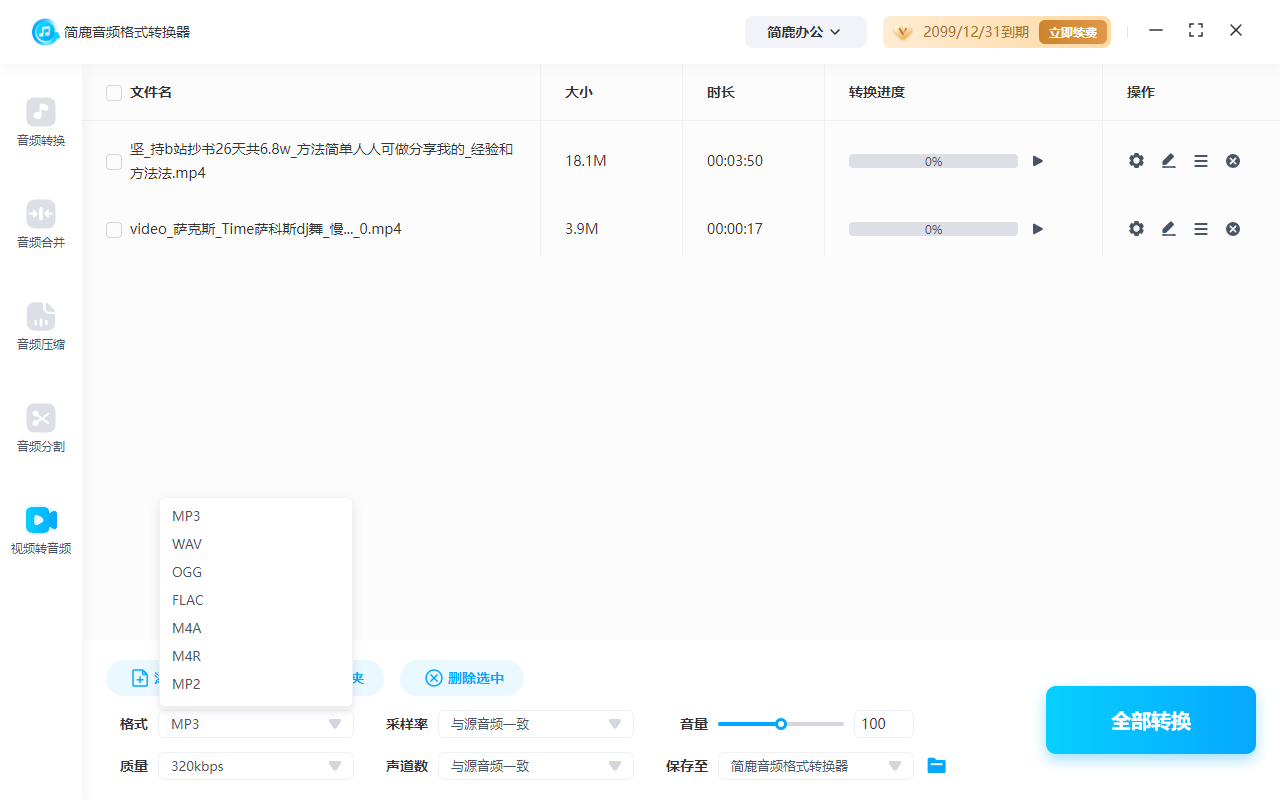Check the select-all checkbox in the header
1280x800 pixels.
click(x=113, y=92)
